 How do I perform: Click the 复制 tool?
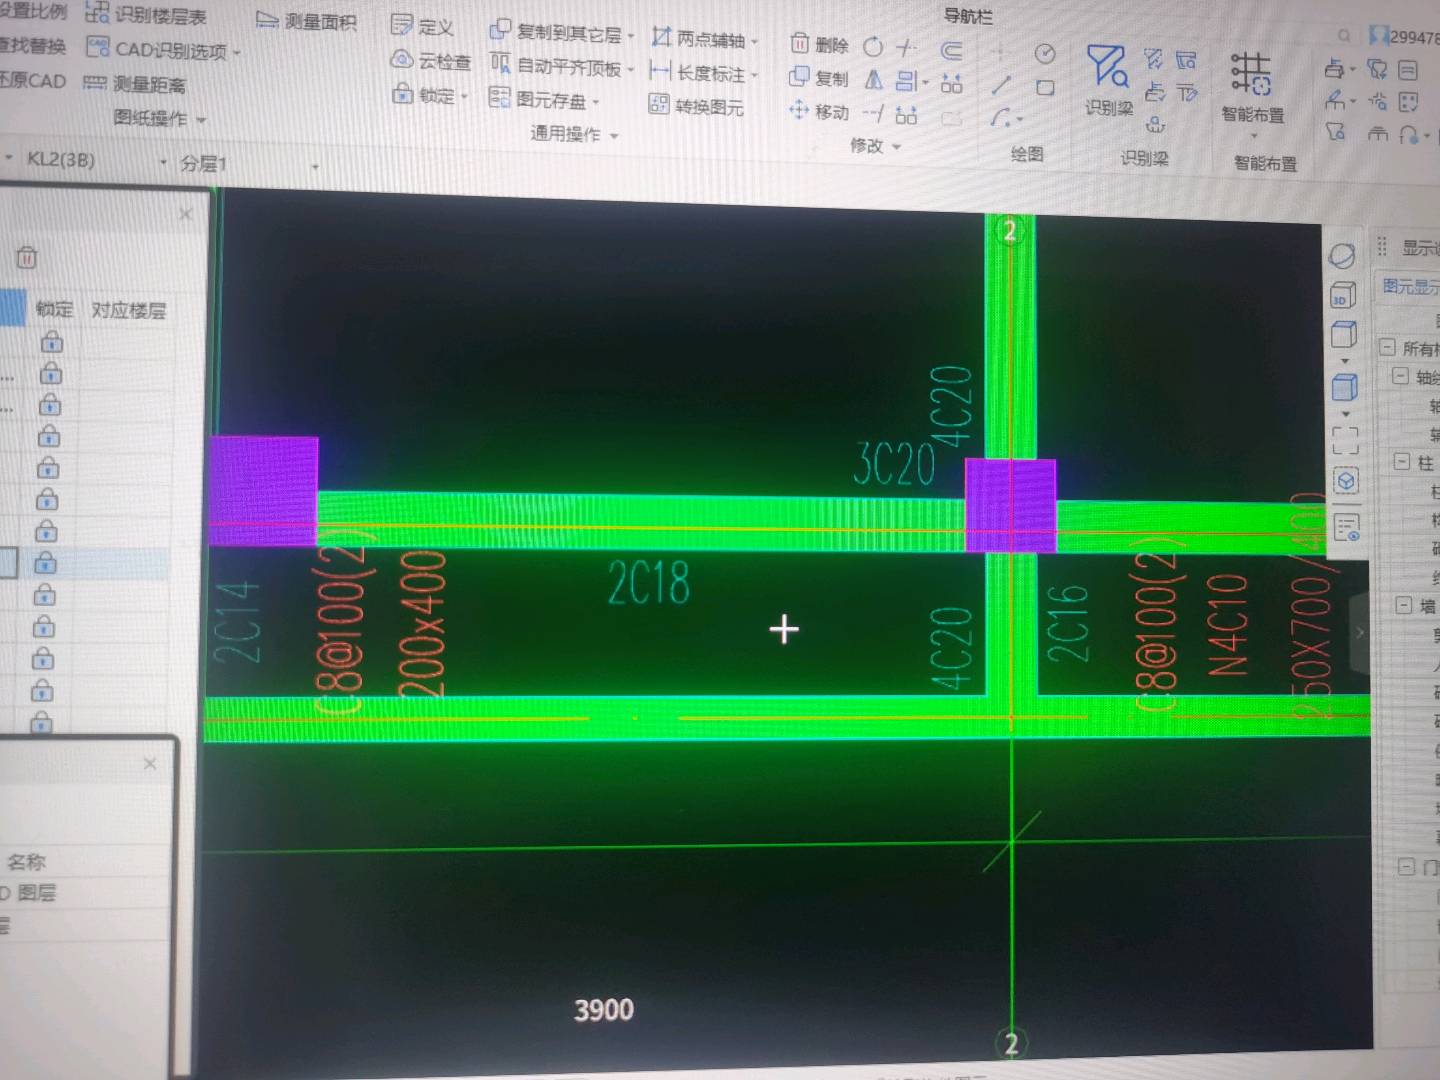coord(819,78)
